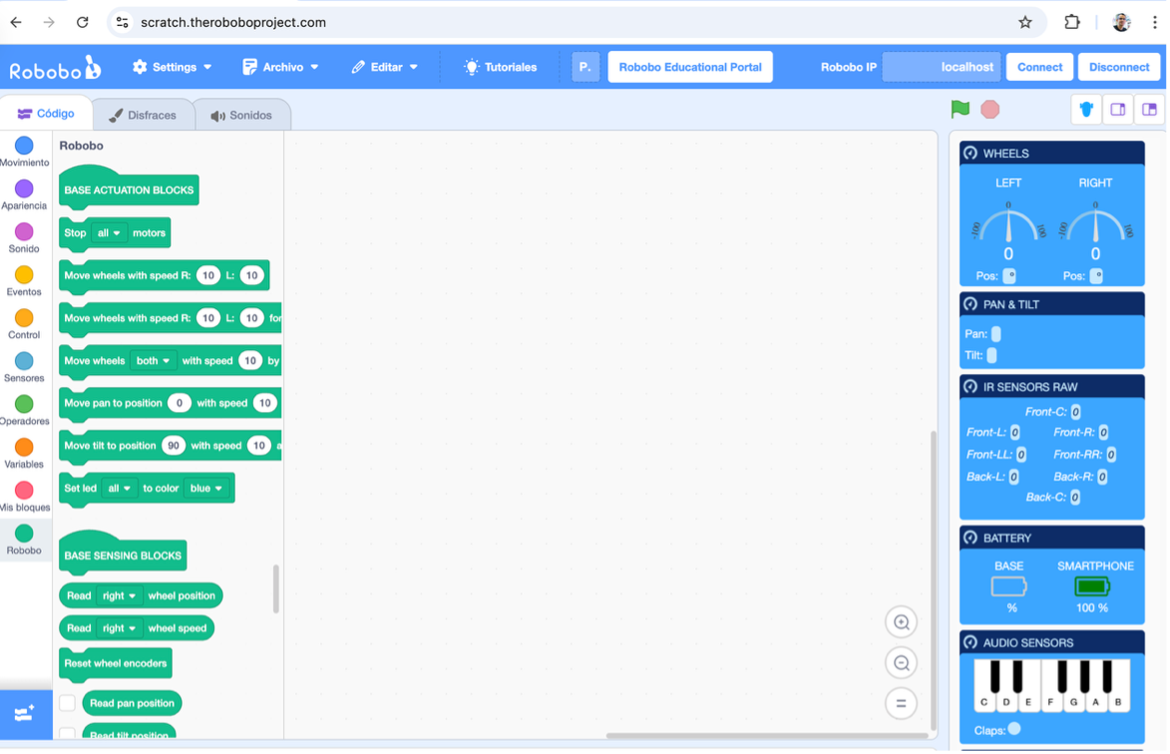This screenshot has height=754, width=1170.
Task: Open the add extension button
Action: coord(25,714)
